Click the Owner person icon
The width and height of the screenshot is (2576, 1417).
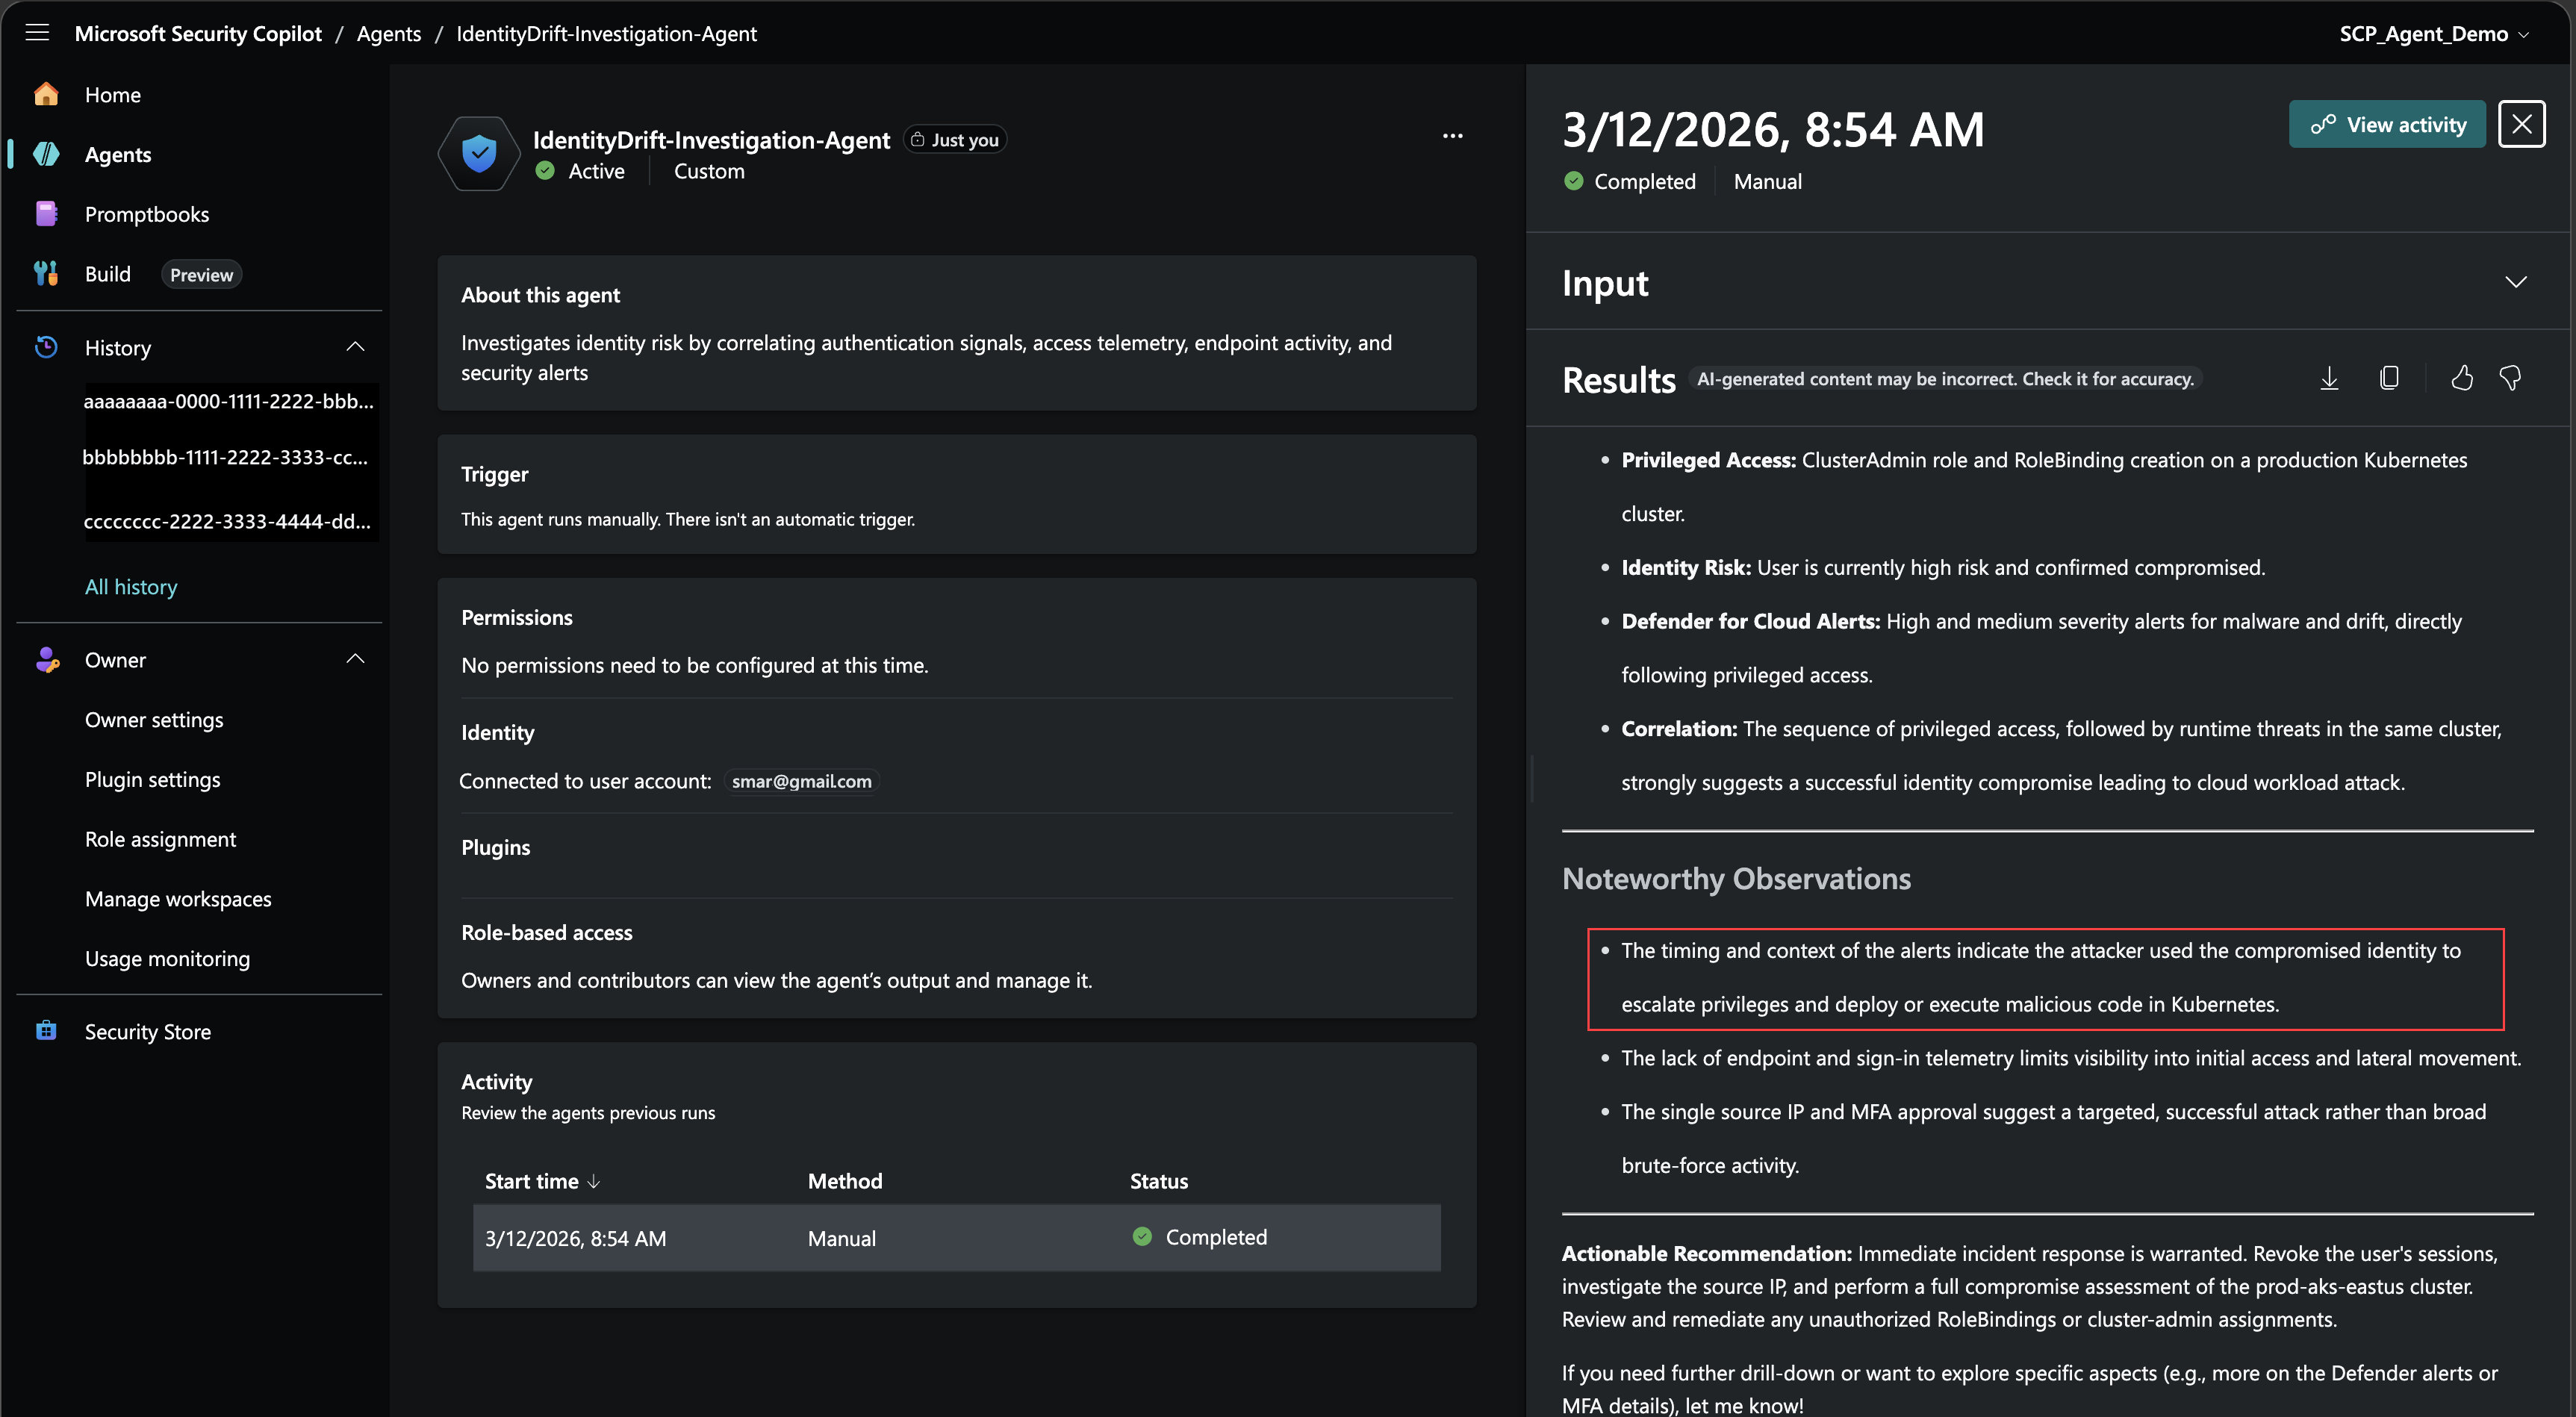[x=46, y=660]
